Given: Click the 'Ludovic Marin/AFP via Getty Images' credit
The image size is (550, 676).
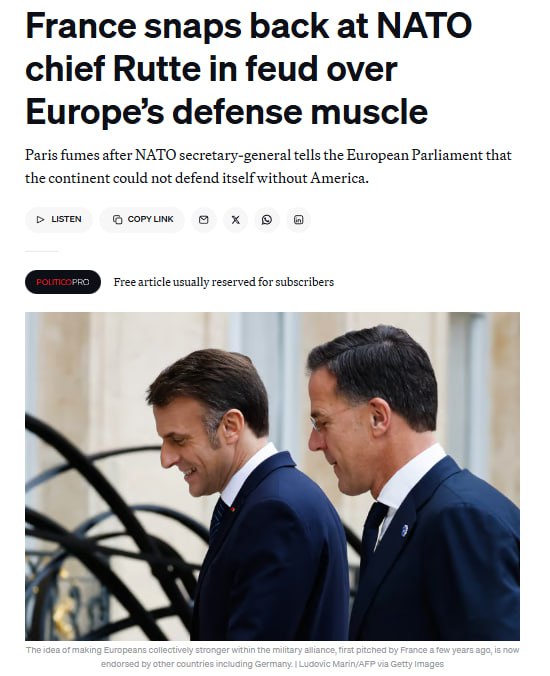Looking at the screenshot, I should pyautogui.click(x=371, y=664).
